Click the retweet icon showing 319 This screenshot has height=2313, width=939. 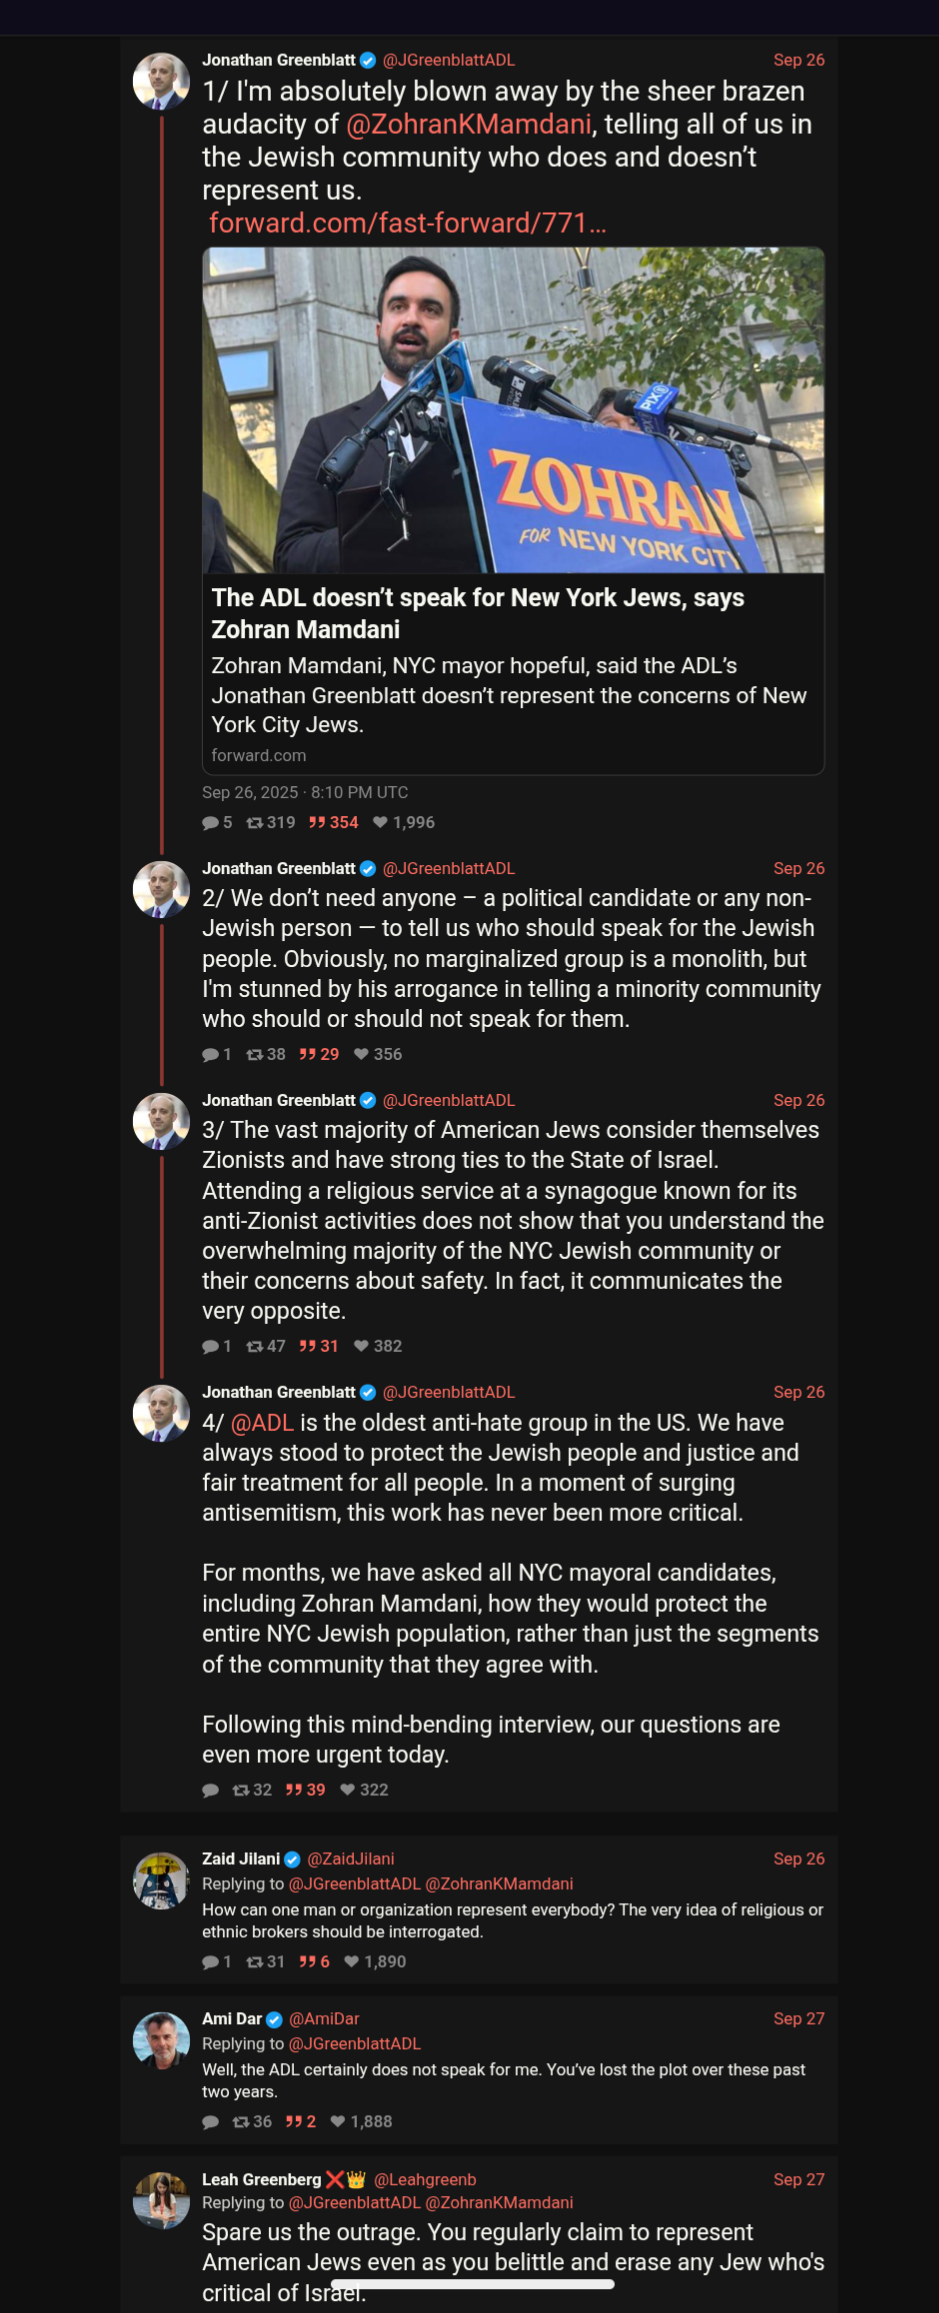pyautogui.click(x=255, y=823)
